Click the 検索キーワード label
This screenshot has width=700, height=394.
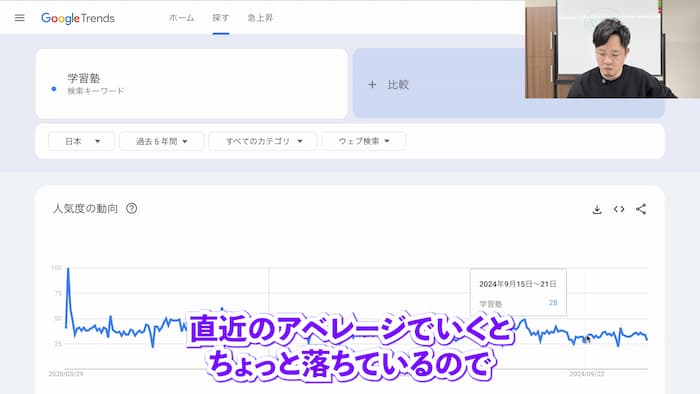coord(96,91)
